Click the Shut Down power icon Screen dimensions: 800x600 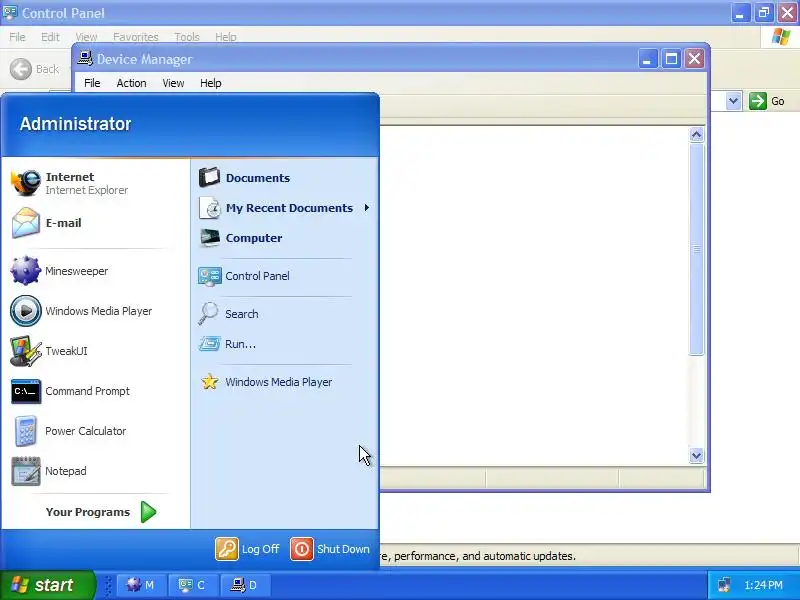[x=302, y=549]
